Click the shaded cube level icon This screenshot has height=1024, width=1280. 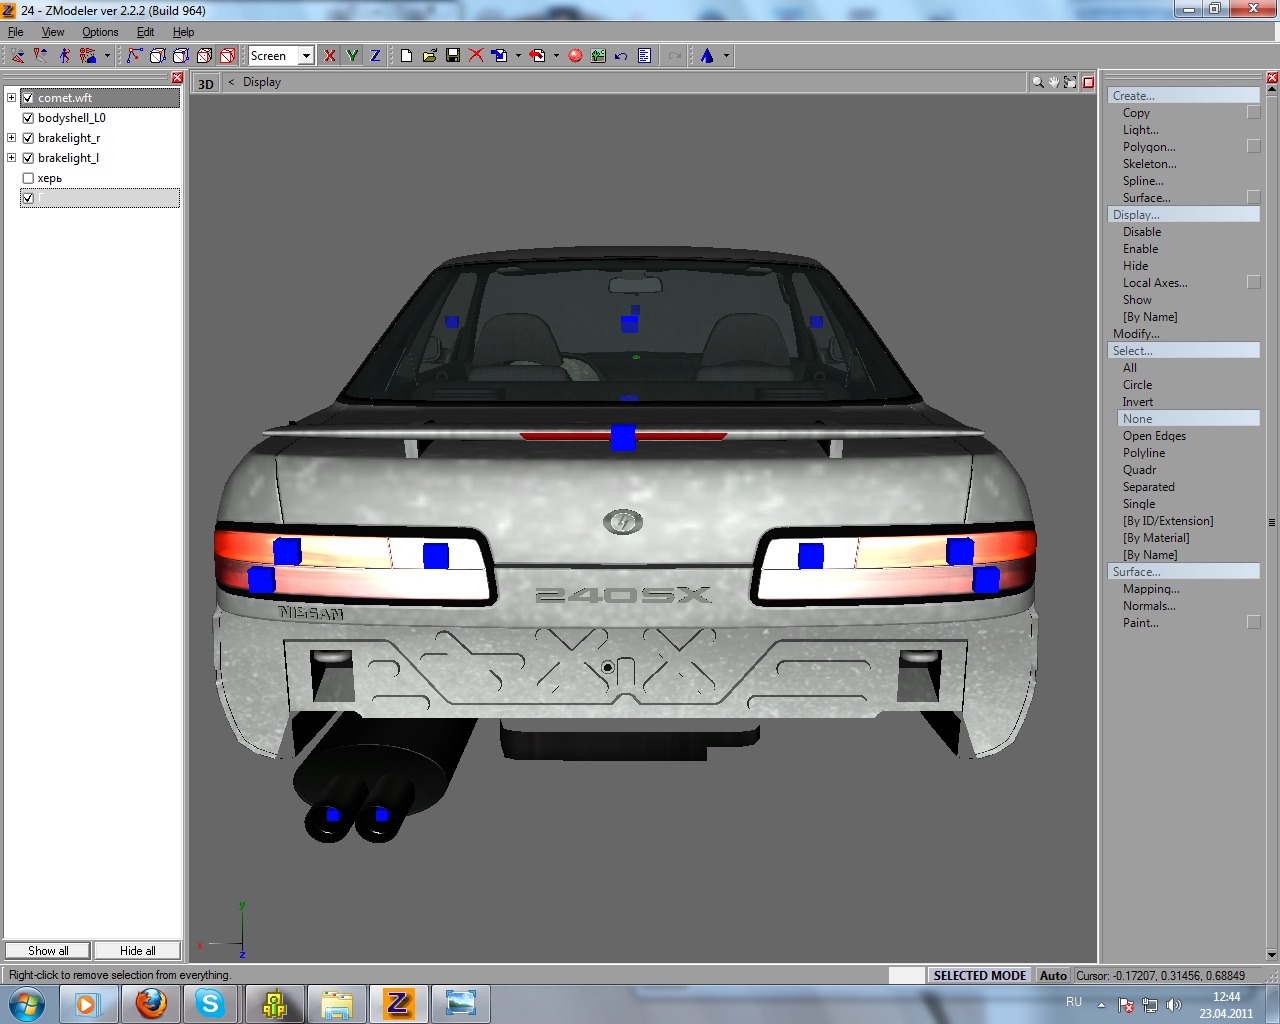204,56
